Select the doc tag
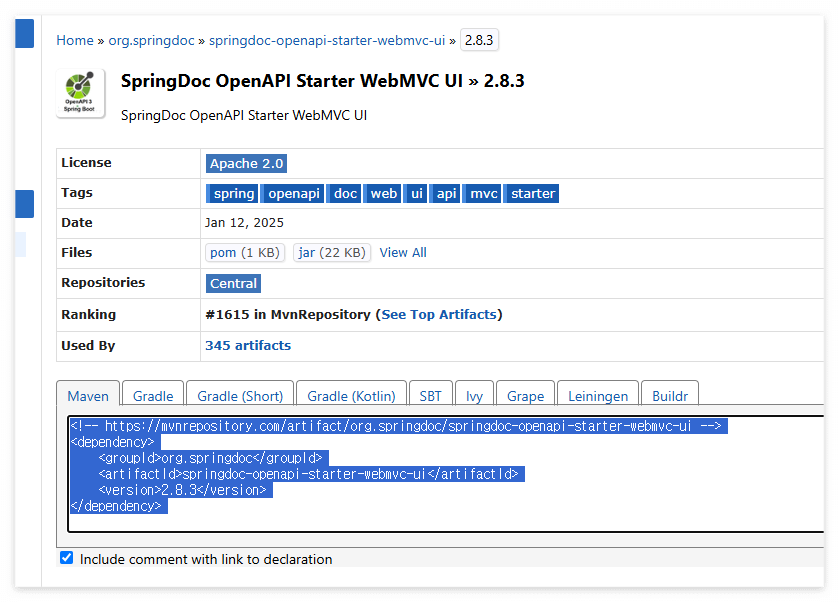 345,193
